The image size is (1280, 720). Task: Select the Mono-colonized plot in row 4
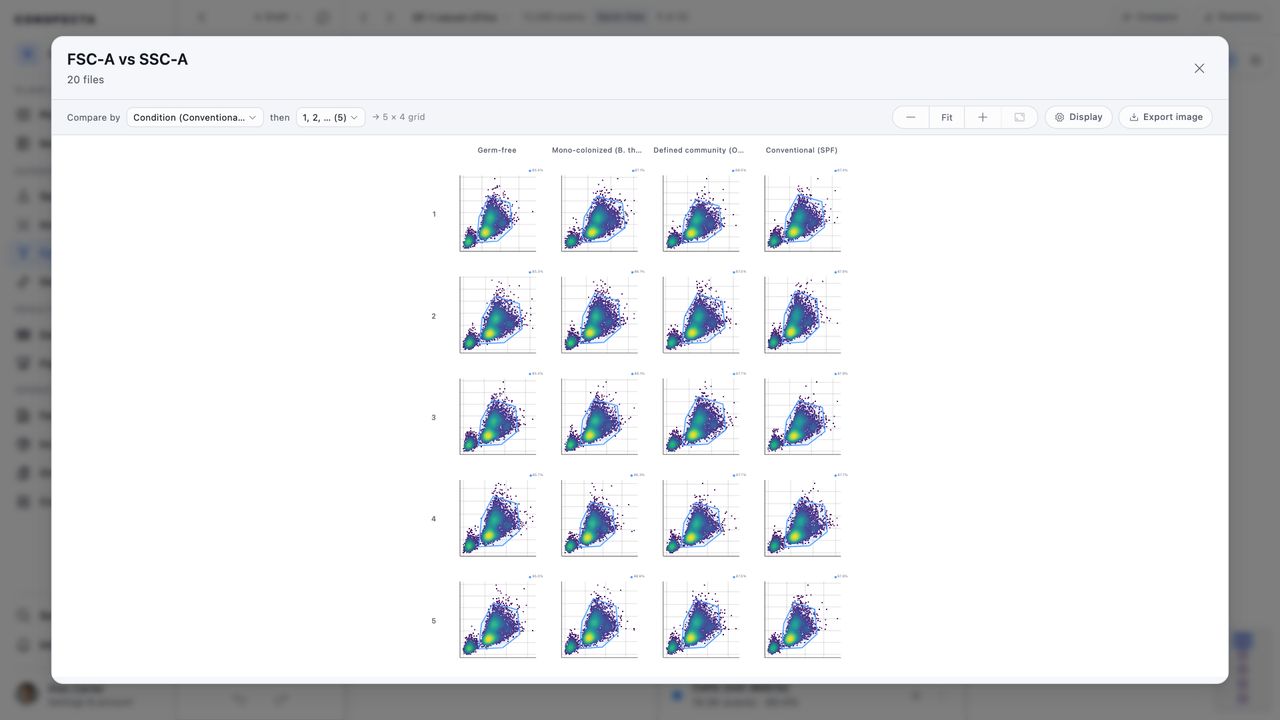[x=599, y=518]
